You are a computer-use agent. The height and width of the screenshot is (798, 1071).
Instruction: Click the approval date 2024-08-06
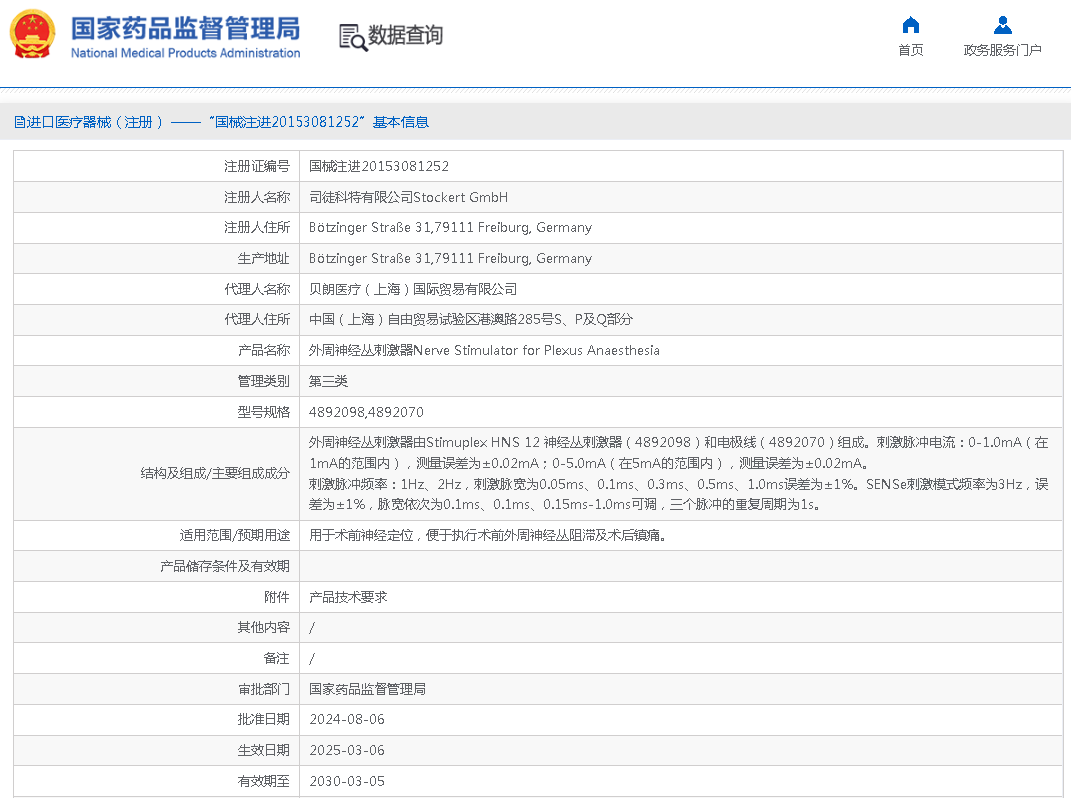pos(346,719)
